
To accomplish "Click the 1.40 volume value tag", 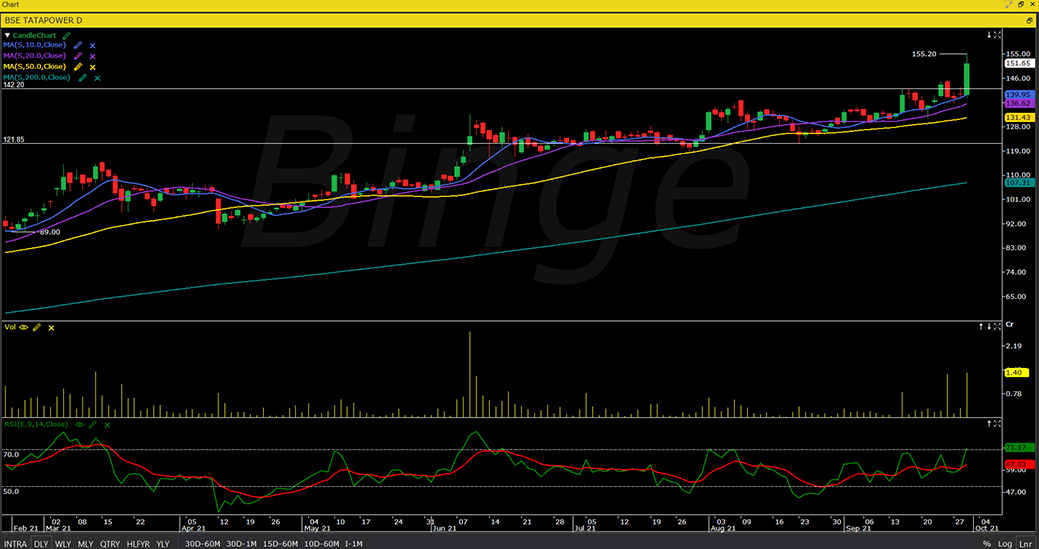I will pyautogui.click(x=1016, y=373).
